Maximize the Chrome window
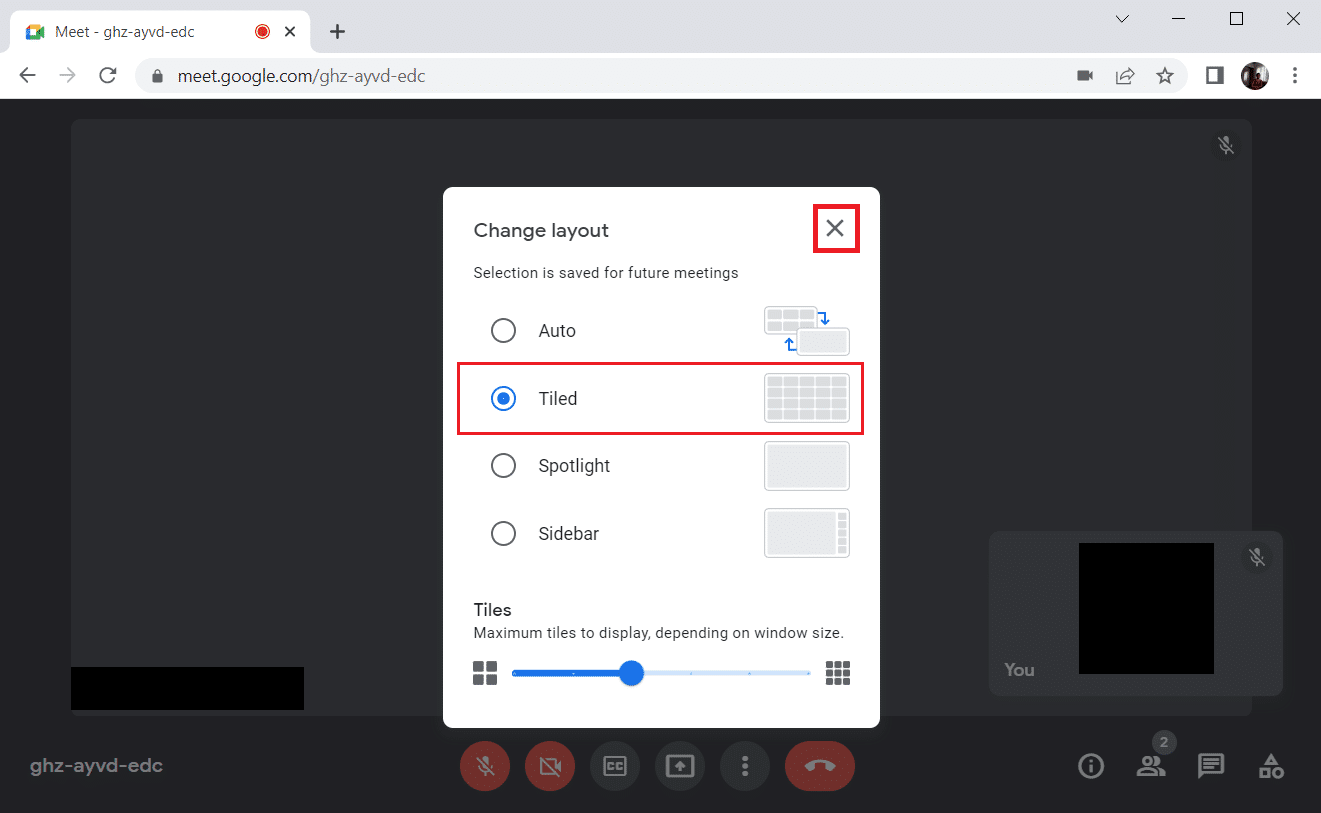This screenshot has width=1321, height=813. pos(1236,18)
